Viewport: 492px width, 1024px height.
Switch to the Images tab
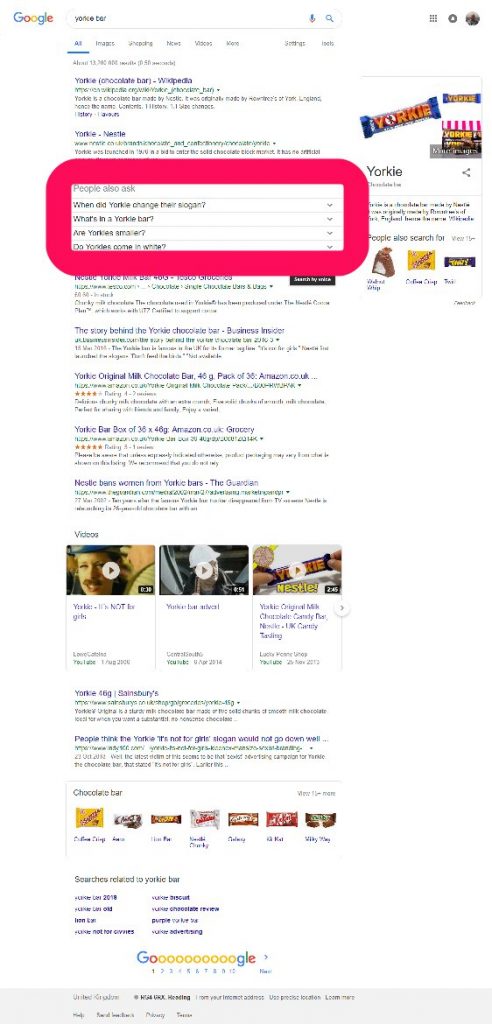coord(105,44)
